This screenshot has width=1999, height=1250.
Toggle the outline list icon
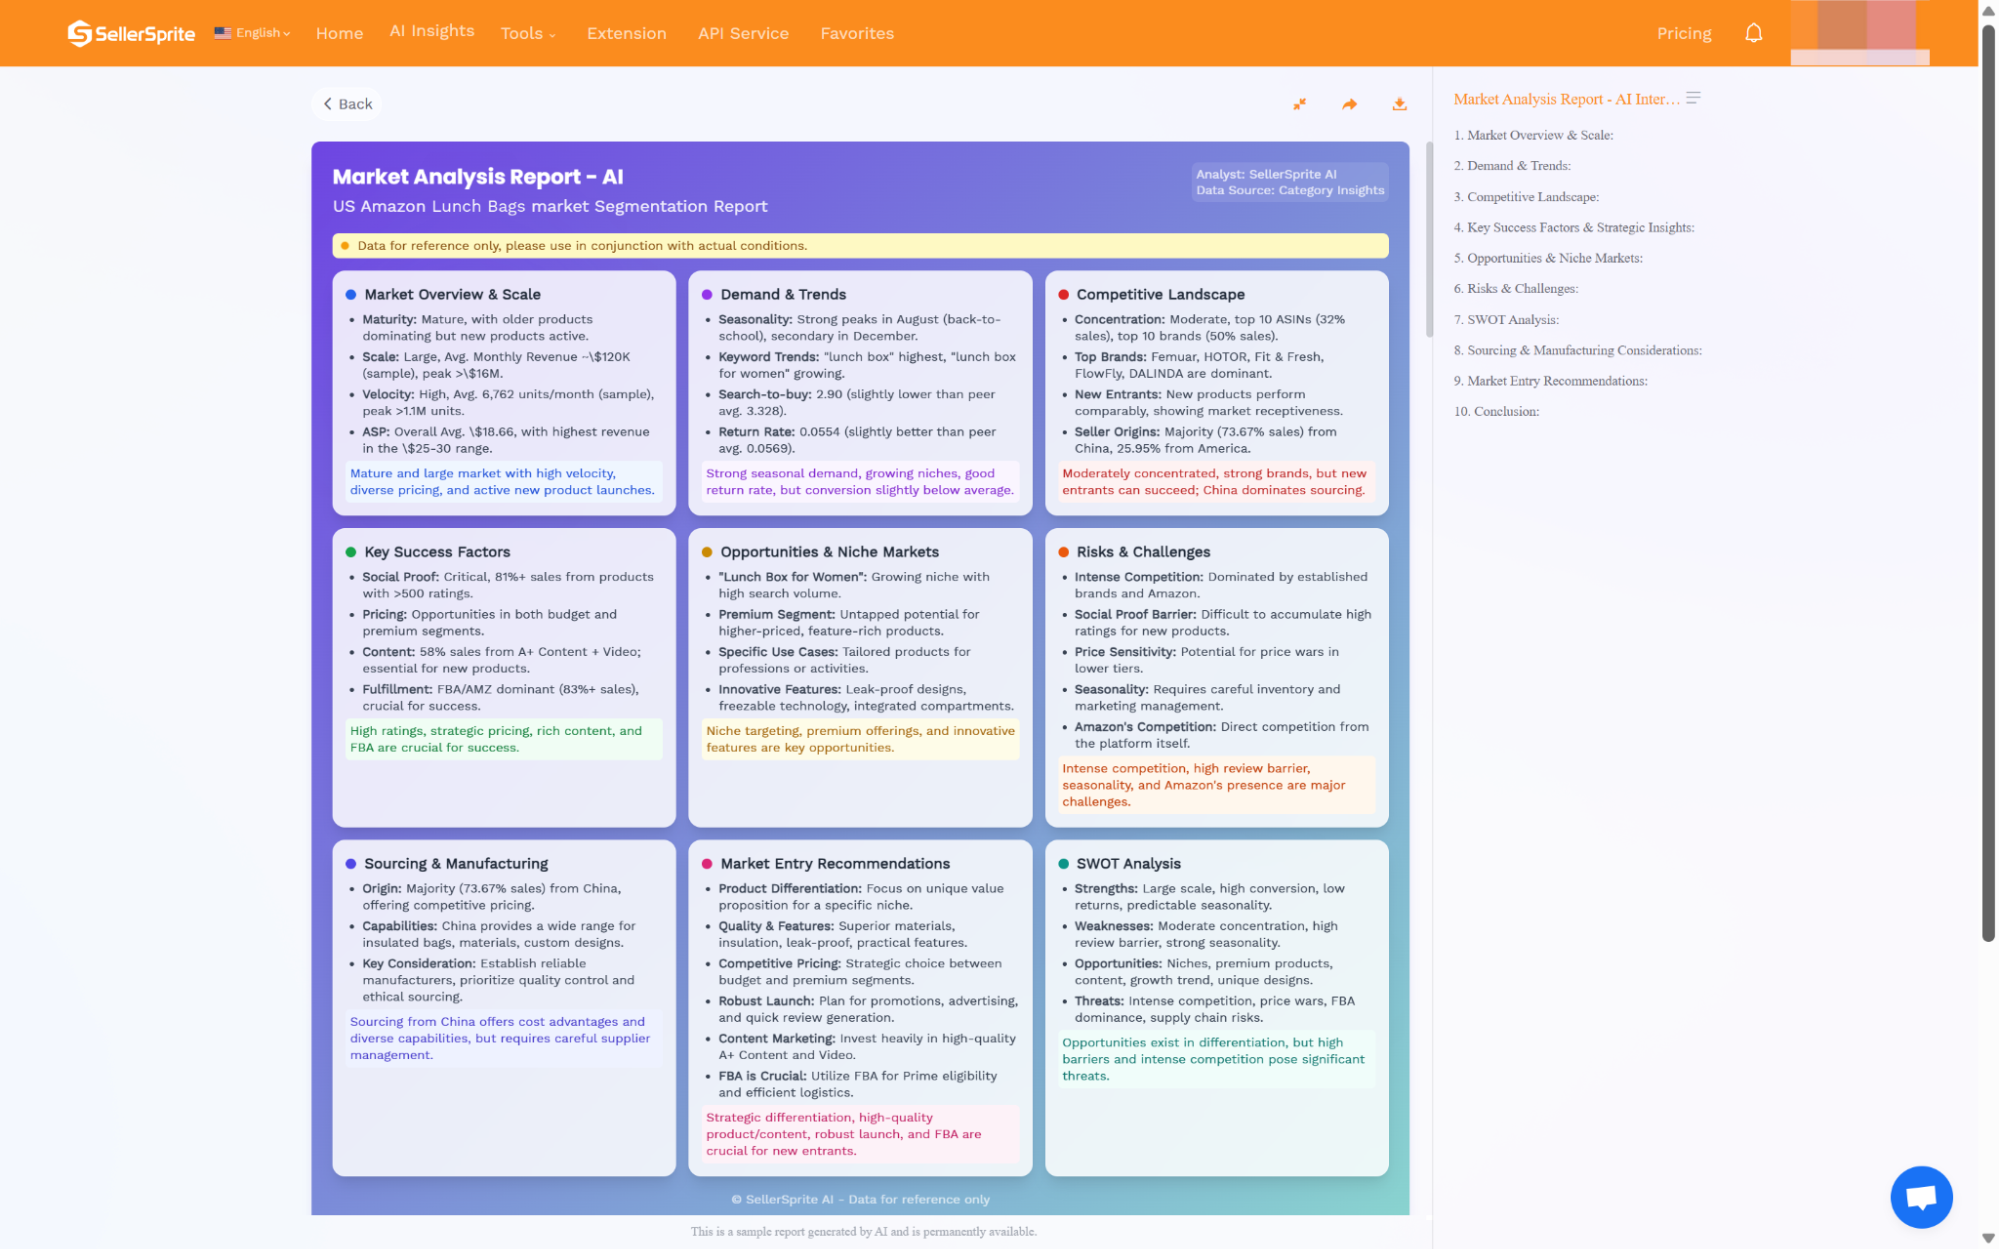(x=1693, y=98)
